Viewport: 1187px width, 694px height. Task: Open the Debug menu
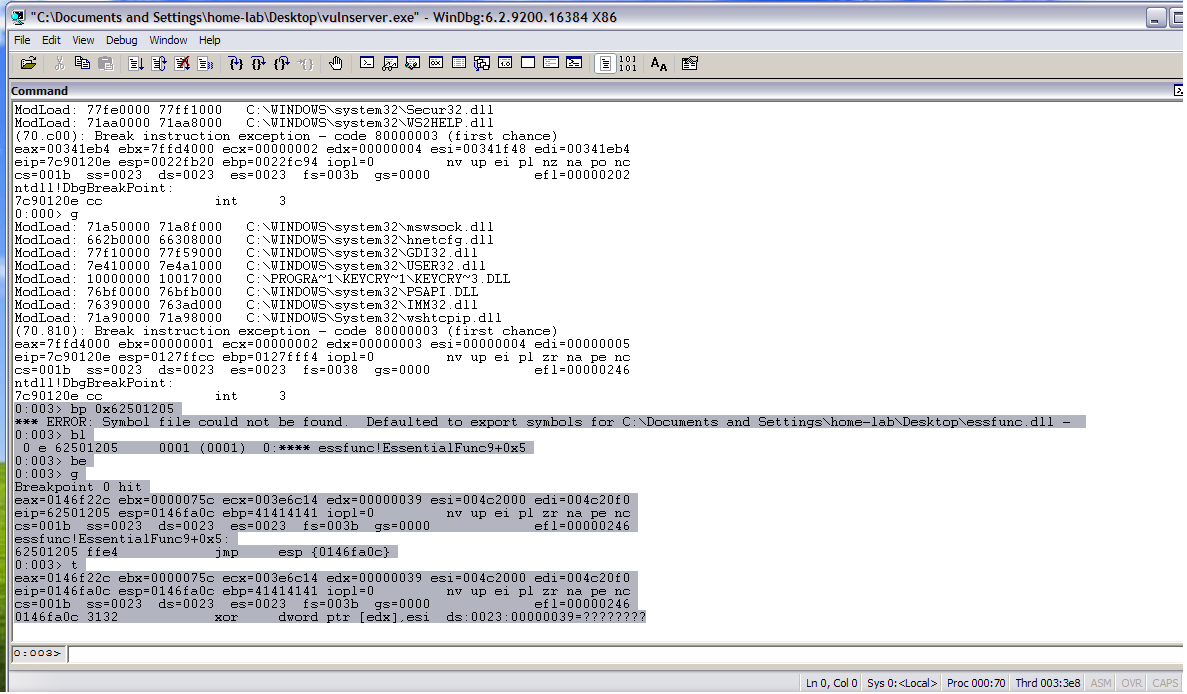pyautogui.click(x=121, y=40)
